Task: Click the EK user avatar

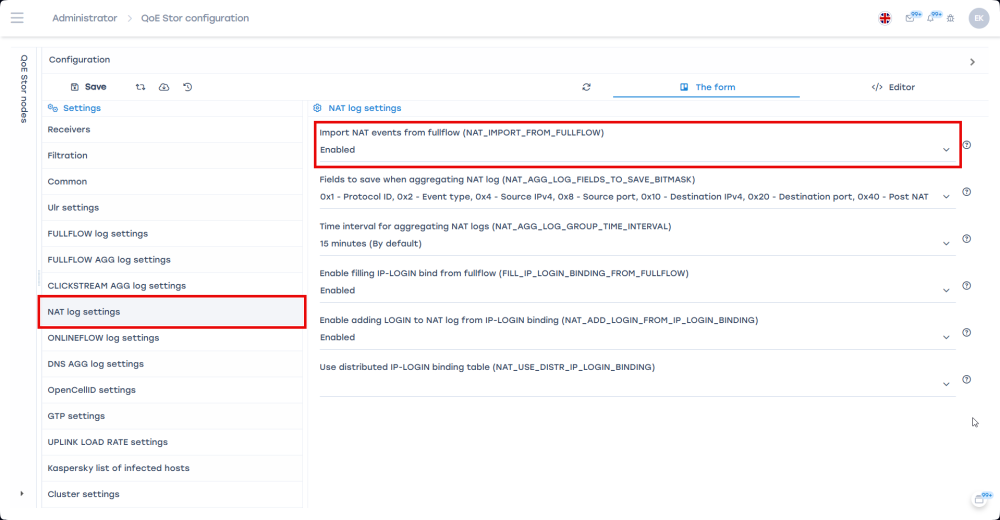Action: (x=977, y=18)
